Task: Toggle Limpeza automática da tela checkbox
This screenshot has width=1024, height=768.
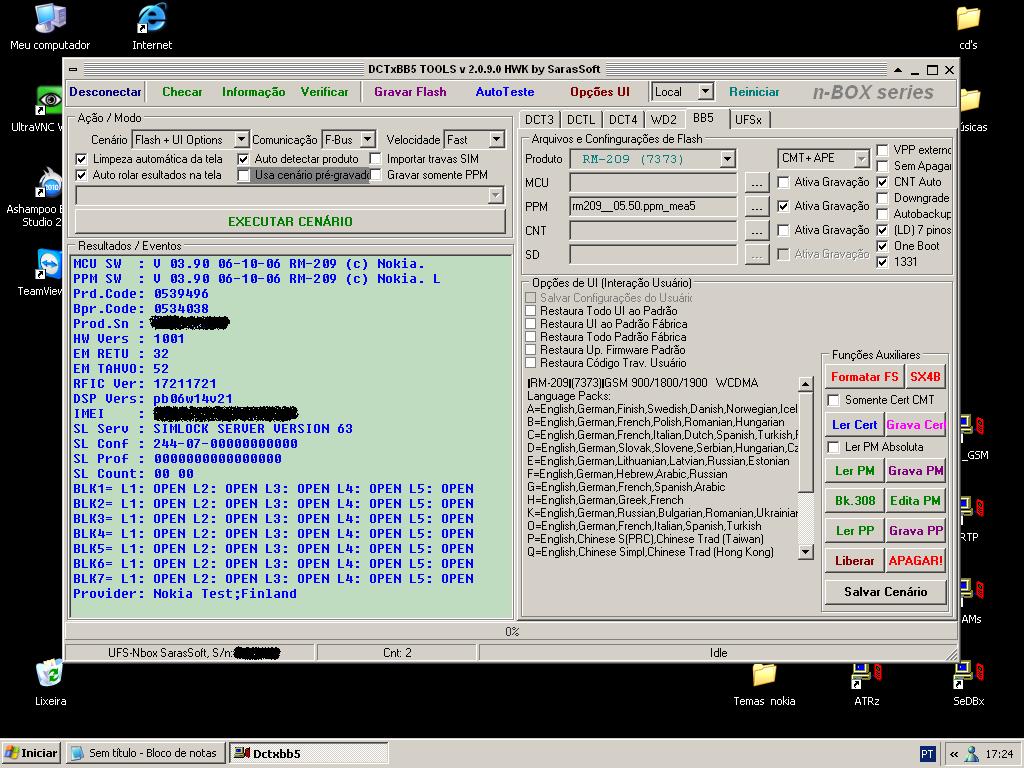Action: point(81,159)
